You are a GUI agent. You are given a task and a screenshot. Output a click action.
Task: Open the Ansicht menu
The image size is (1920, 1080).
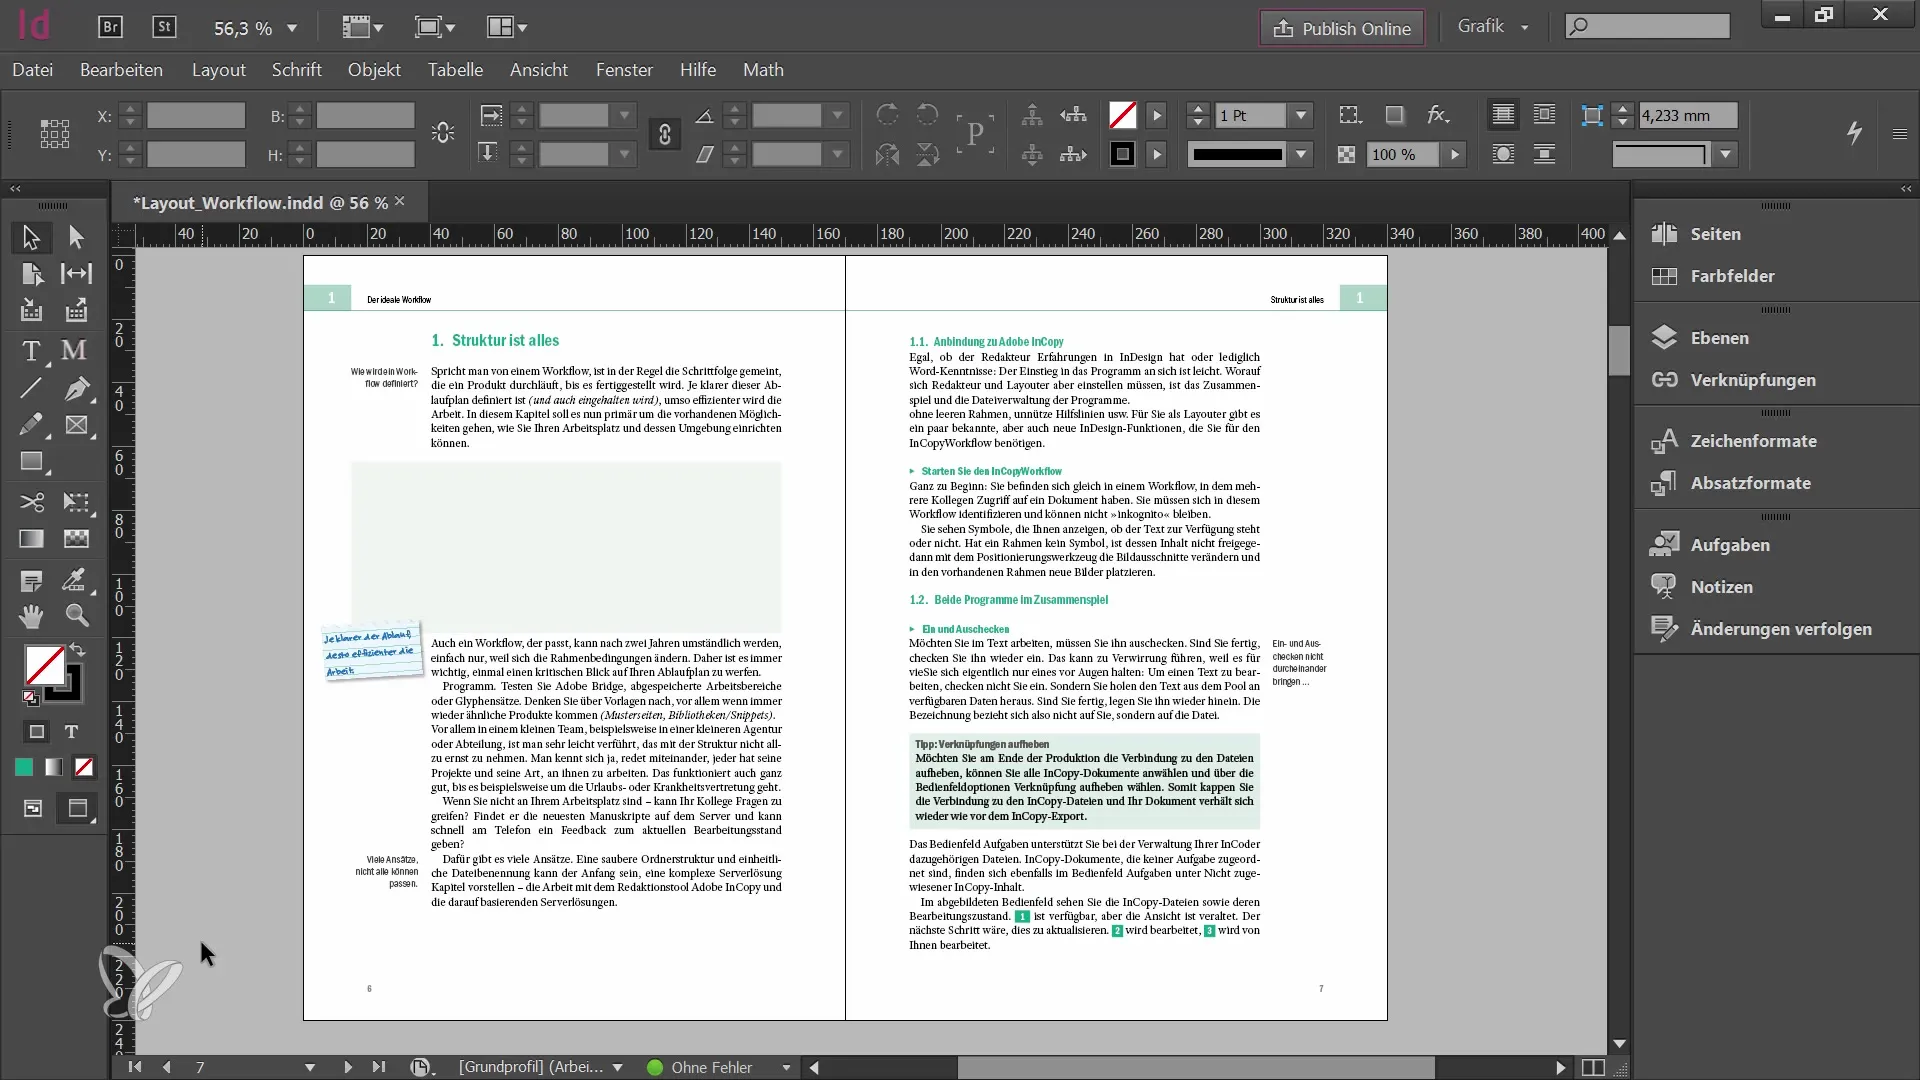[x=538, y=70]
